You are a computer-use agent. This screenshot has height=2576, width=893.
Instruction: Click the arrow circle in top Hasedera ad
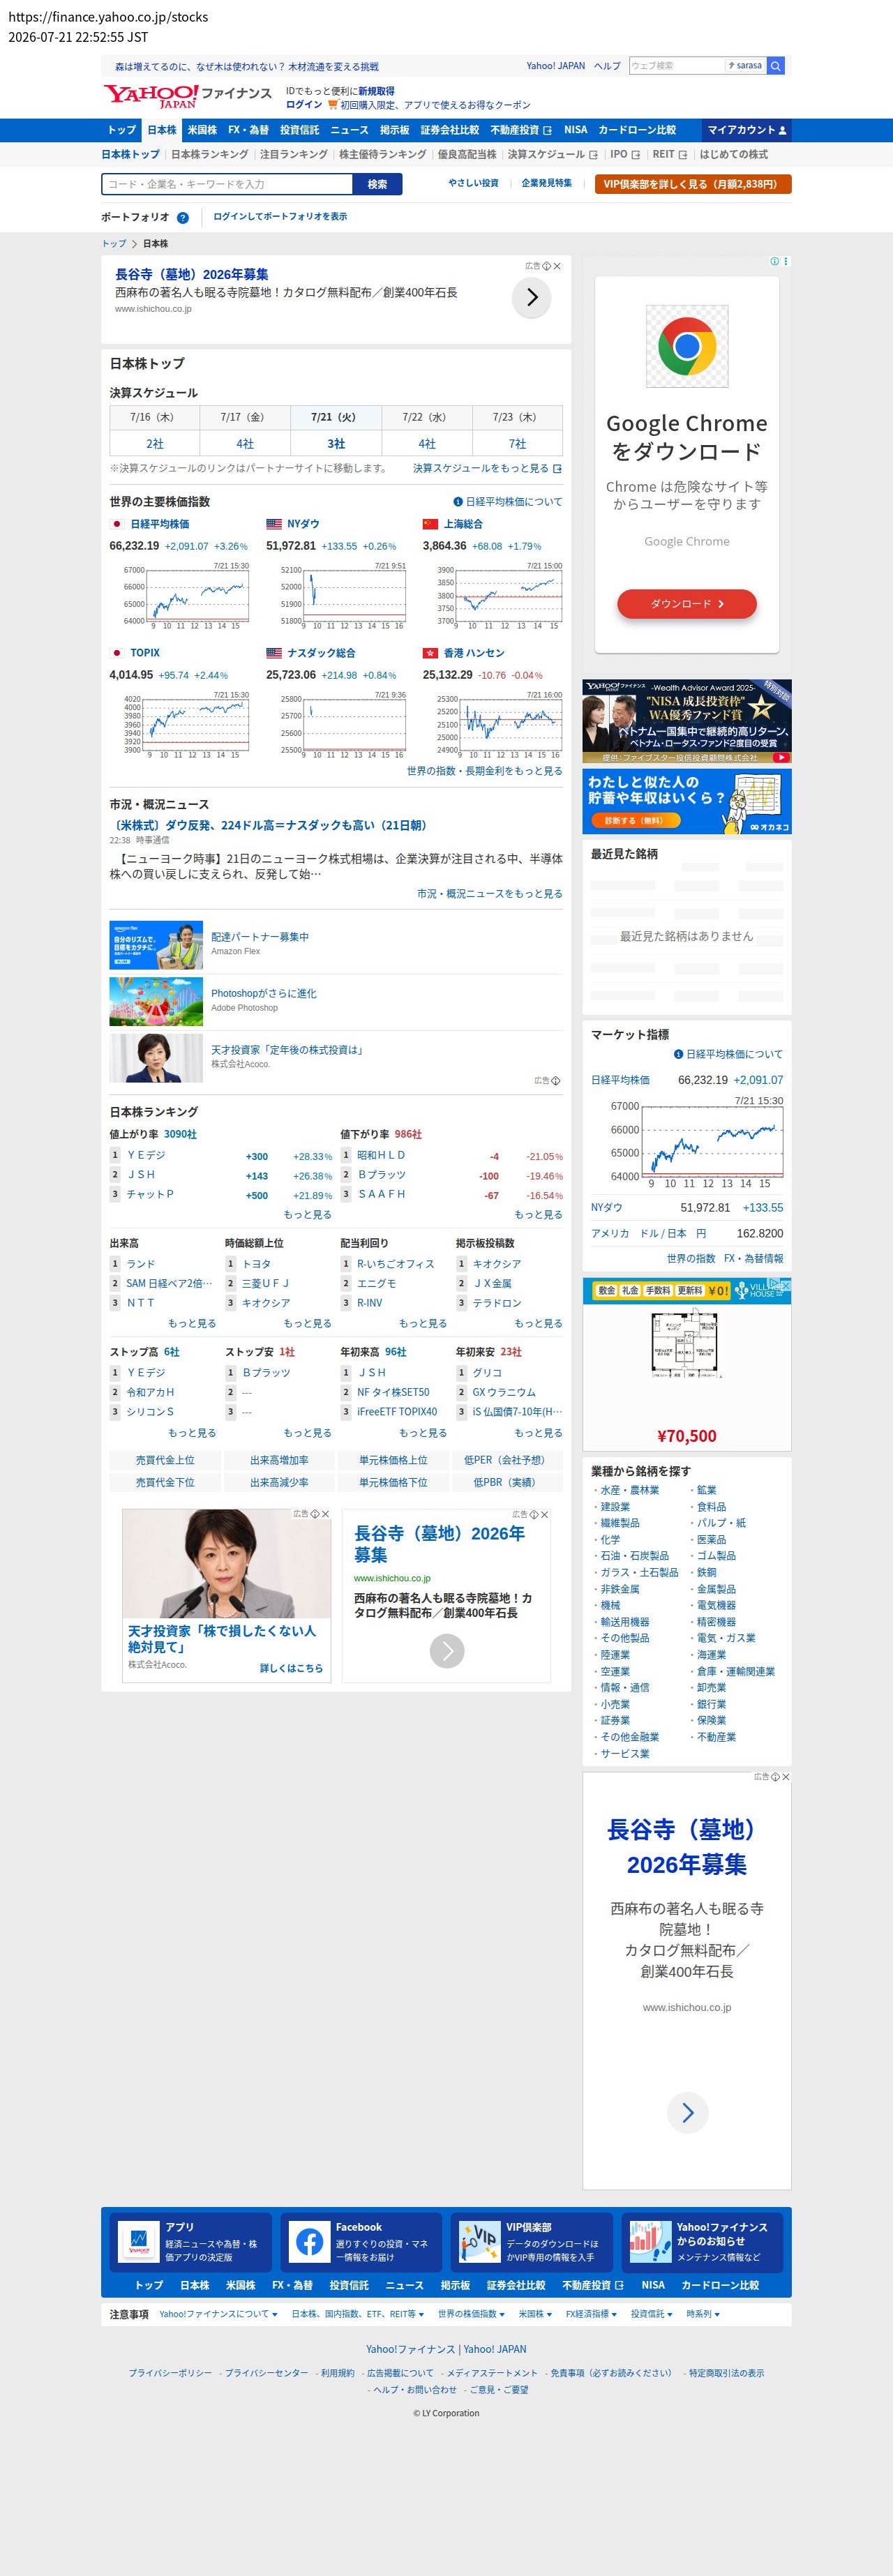tap(531, 297)
